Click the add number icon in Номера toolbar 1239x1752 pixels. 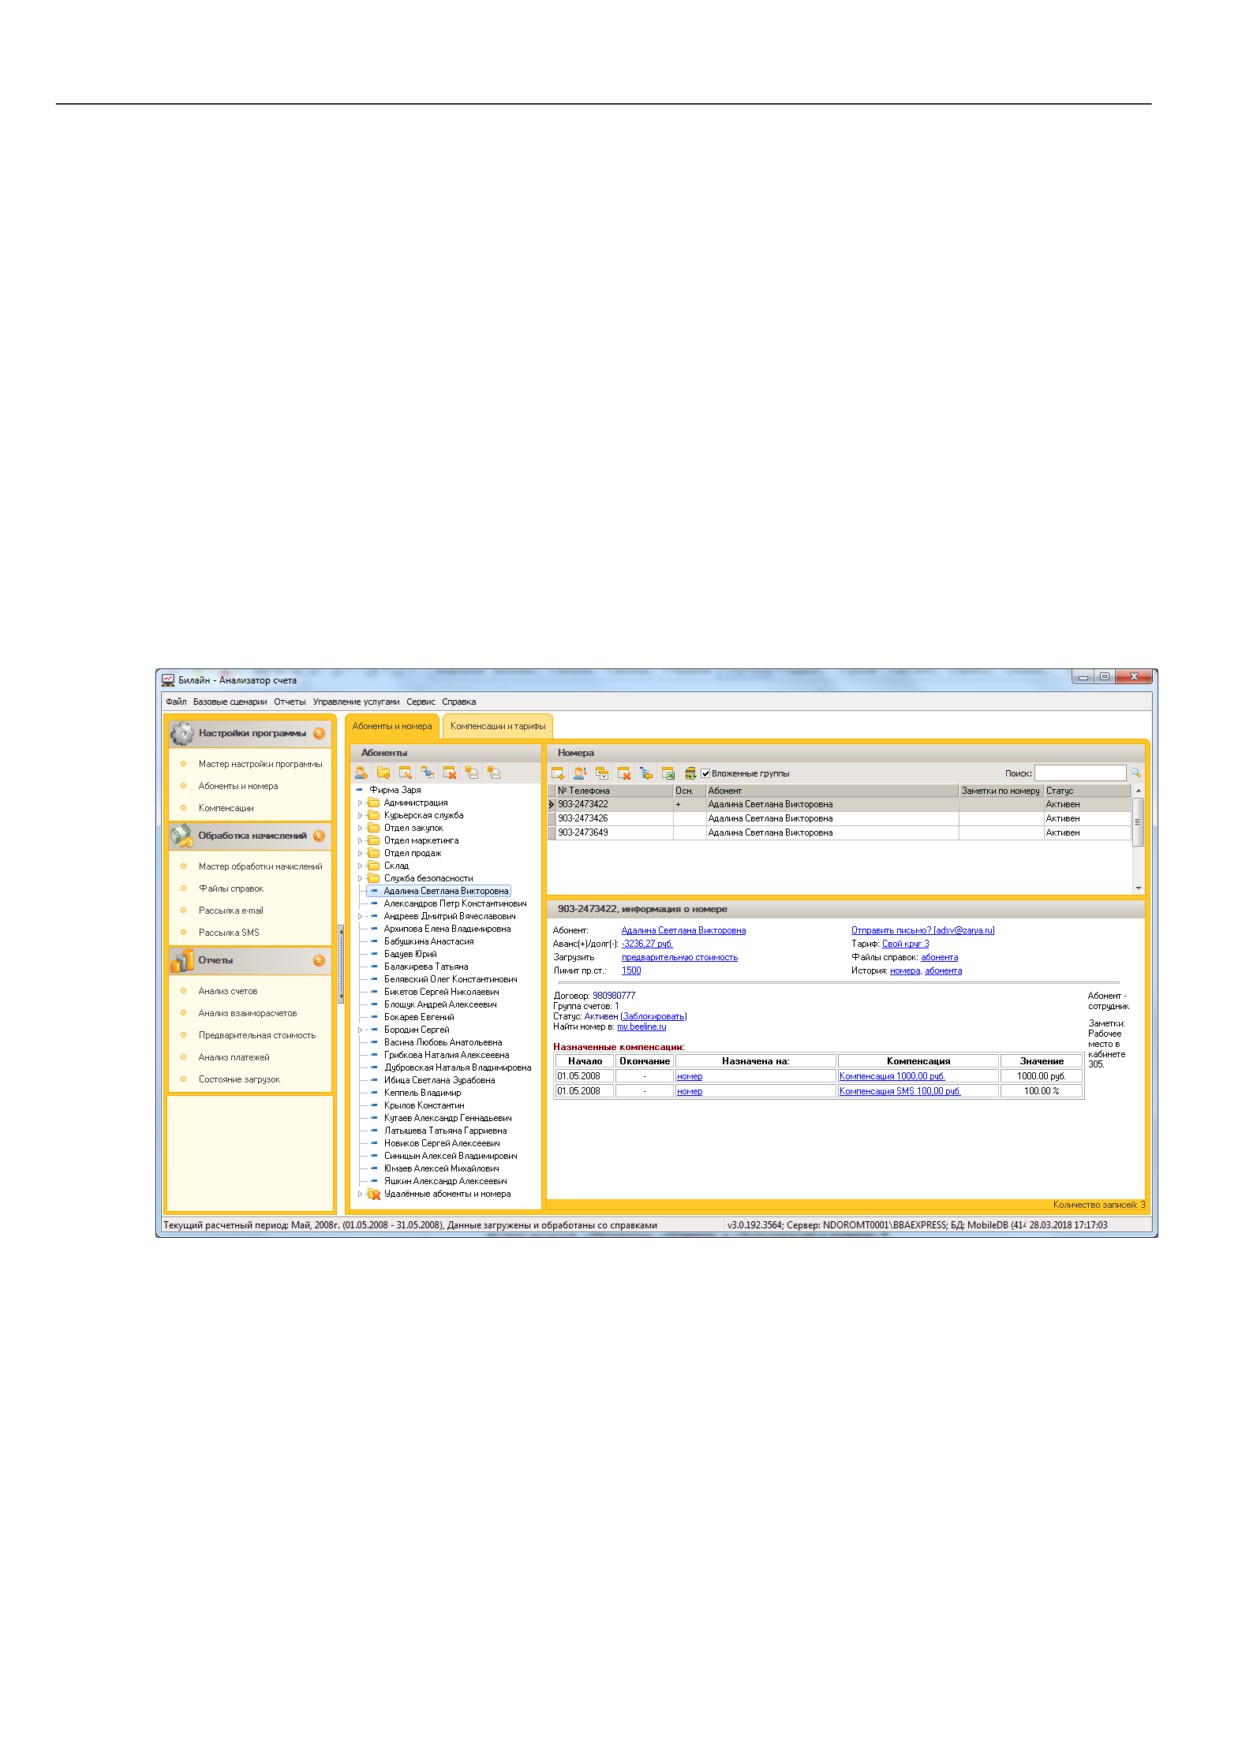(558, 774)
